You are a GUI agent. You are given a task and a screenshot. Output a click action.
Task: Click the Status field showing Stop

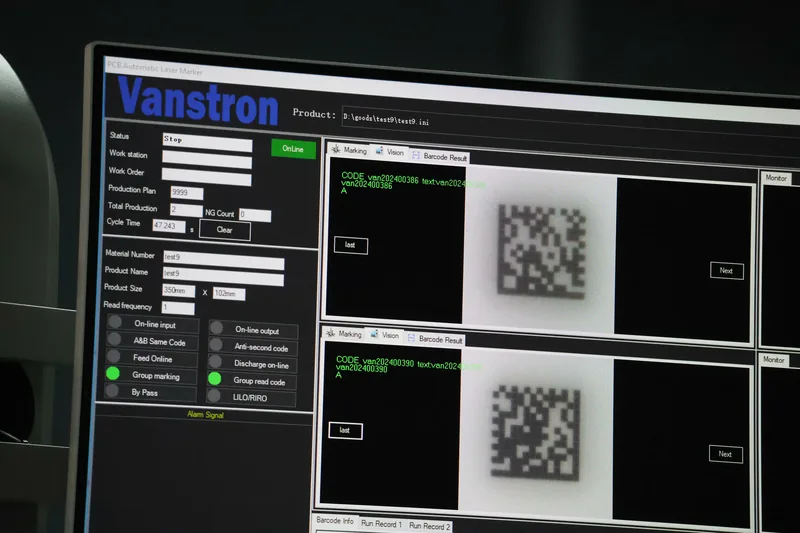[207, 142]
